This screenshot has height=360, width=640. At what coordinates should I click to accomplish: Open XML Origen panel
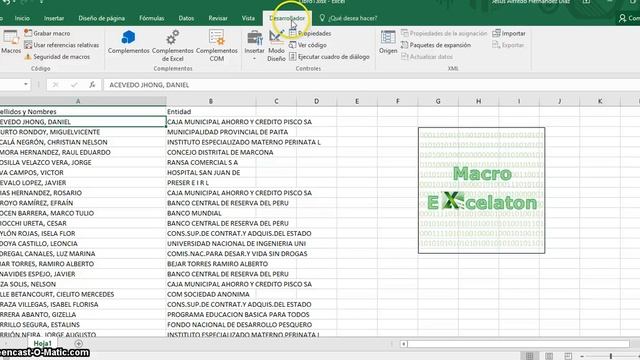point(388,42)
